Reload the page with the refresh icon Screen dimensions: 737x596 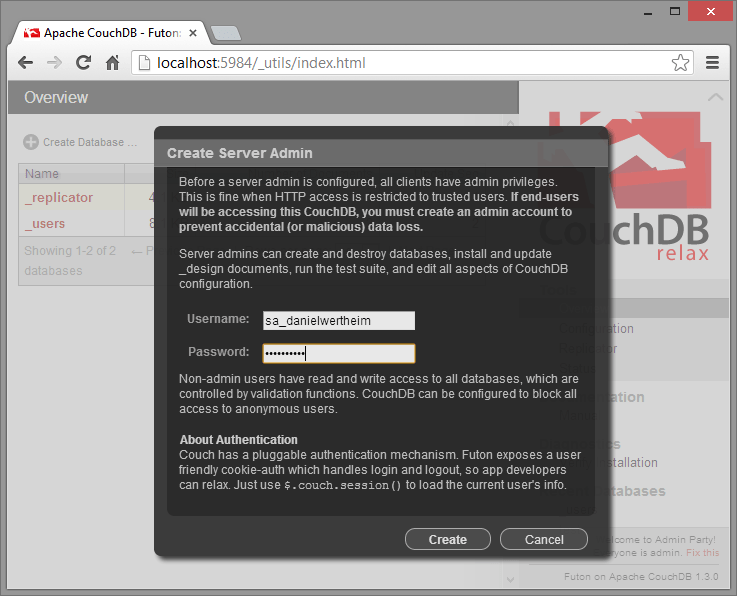click(84, 63)
